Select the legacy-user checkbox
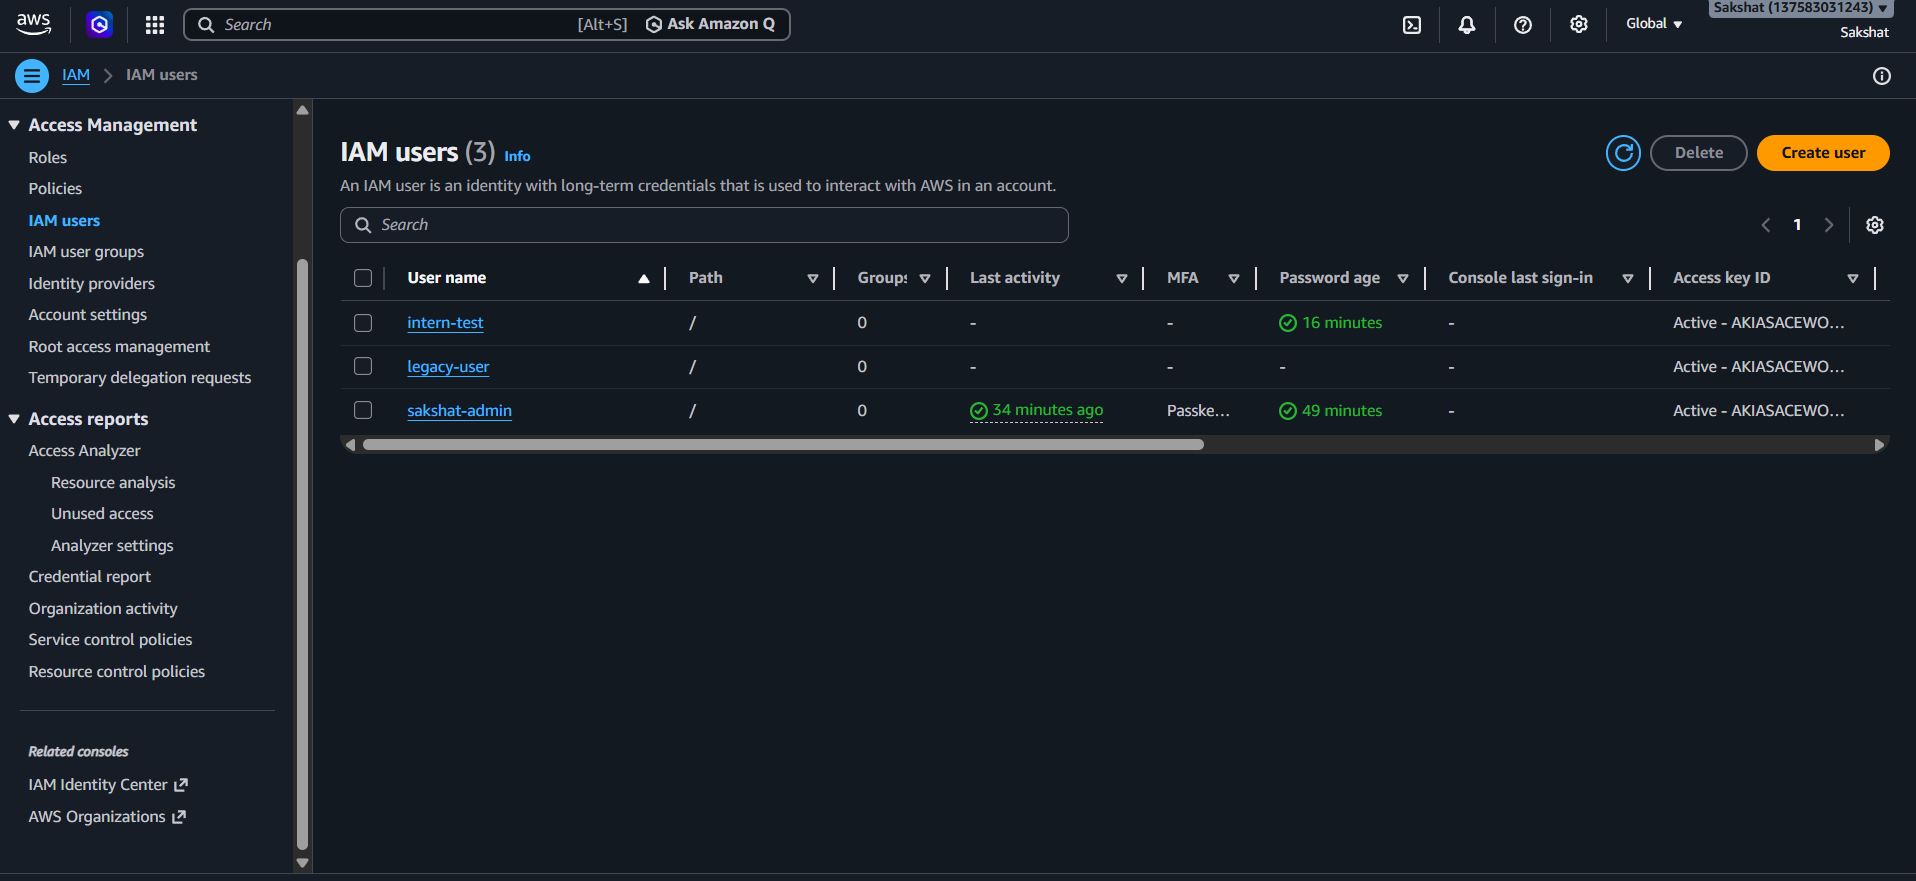Screen dimensions: 1916x881 point(363,366)
